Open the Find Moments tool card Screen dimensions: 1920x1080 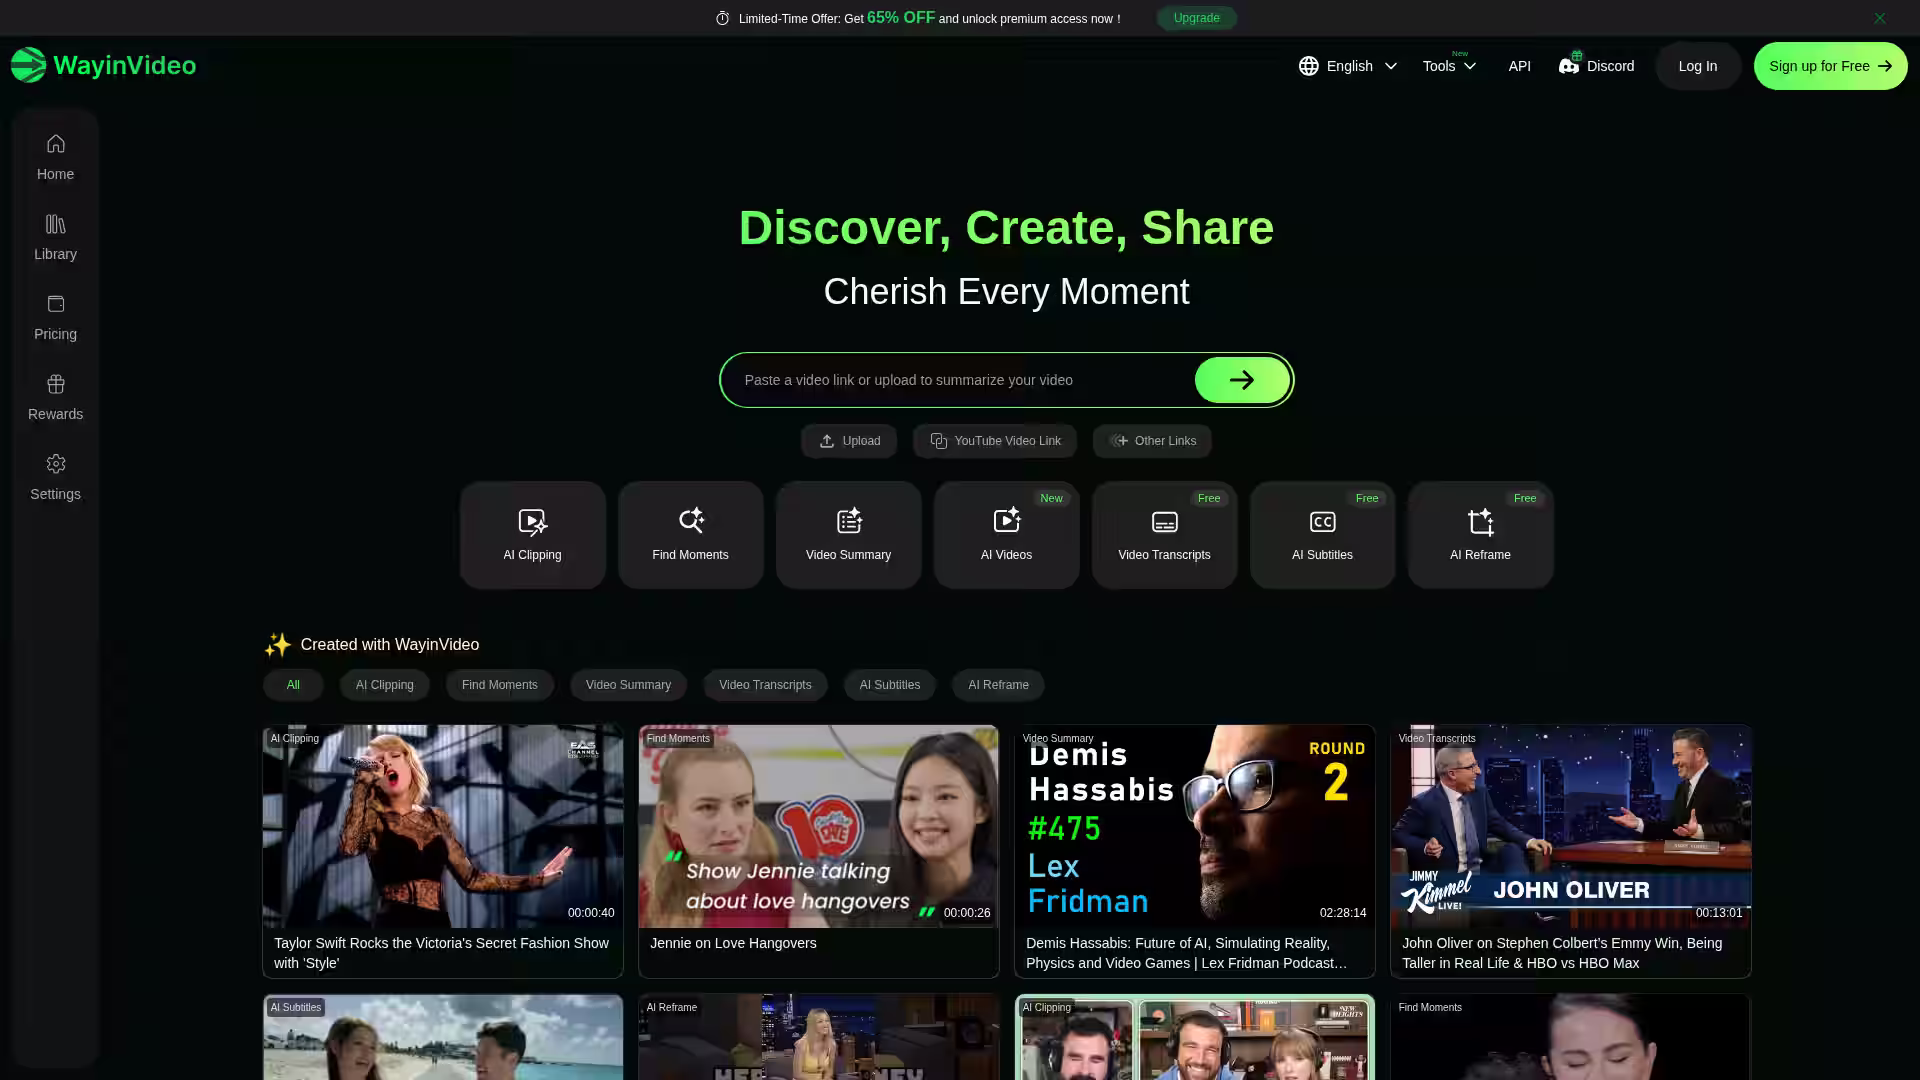click(690, 535)
